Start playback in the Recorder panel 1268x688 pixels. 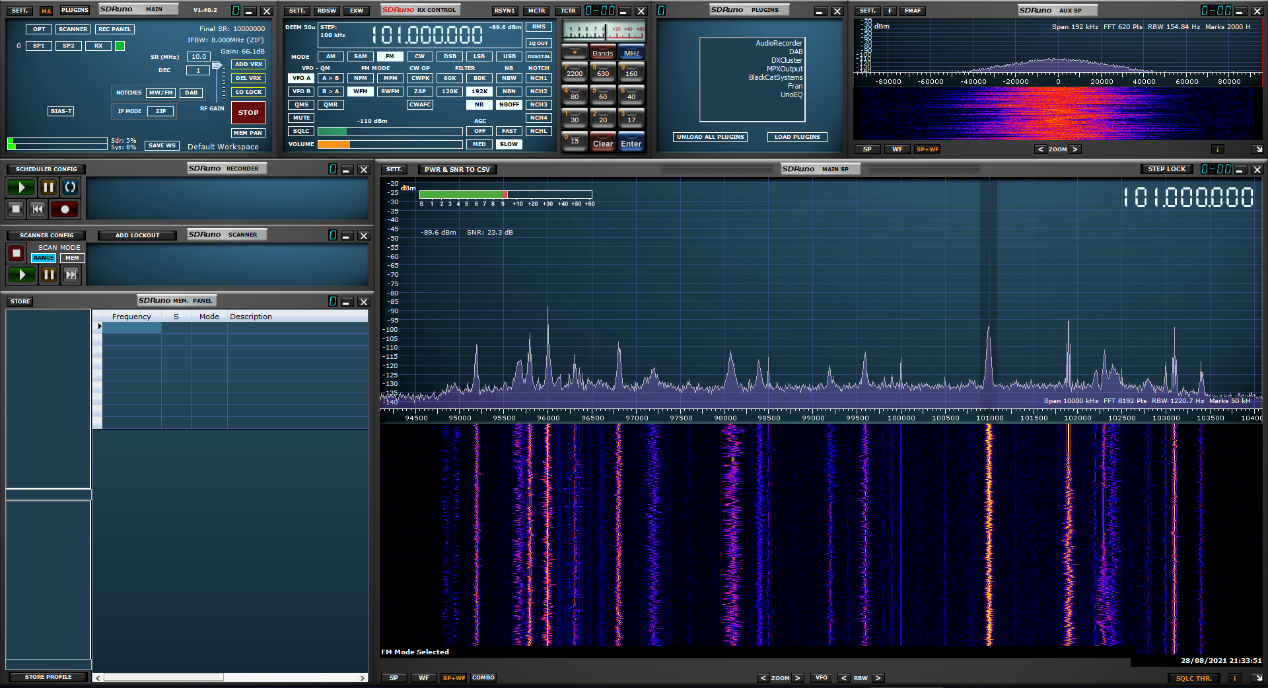coord(20,187)
